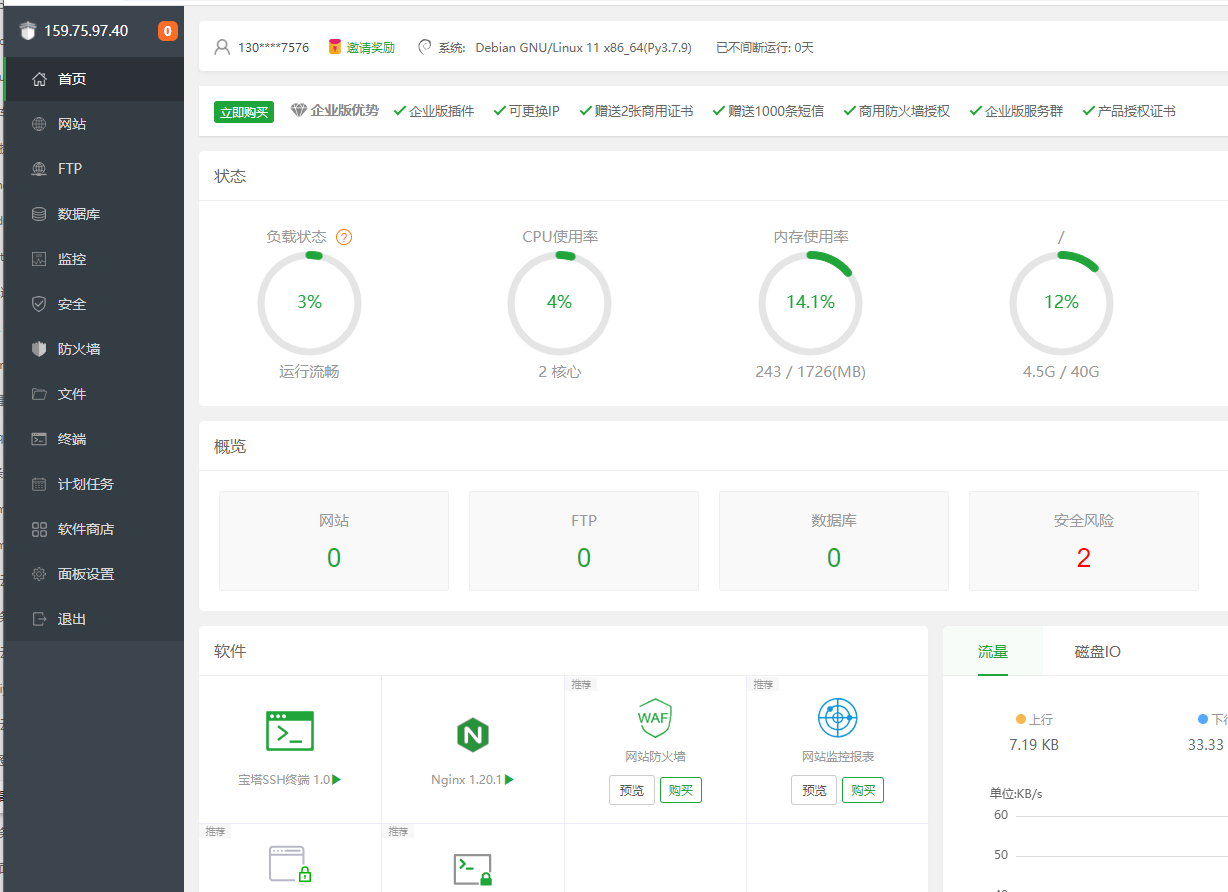Click the 企业版插件 advantage text
This screenshot has width=1228, height=892.
pos(441,111)
